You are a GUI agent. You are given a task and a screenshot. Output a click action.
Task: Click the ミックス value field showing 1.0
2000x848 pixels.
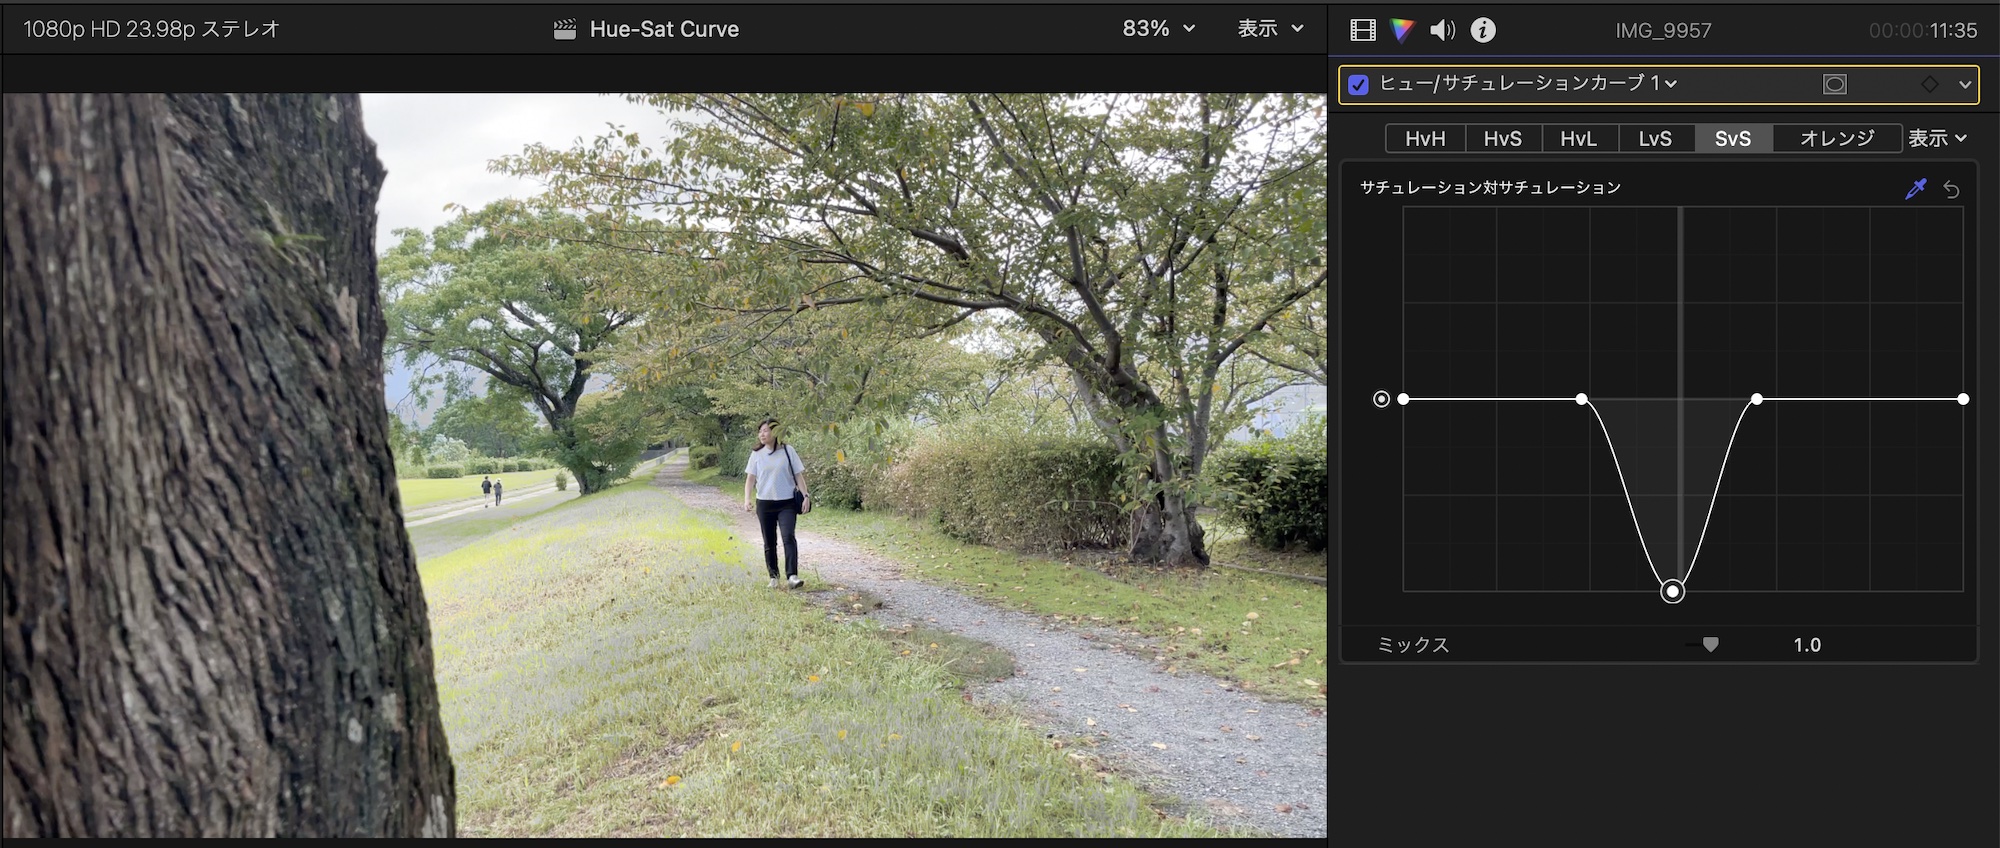click(1807, 645)
